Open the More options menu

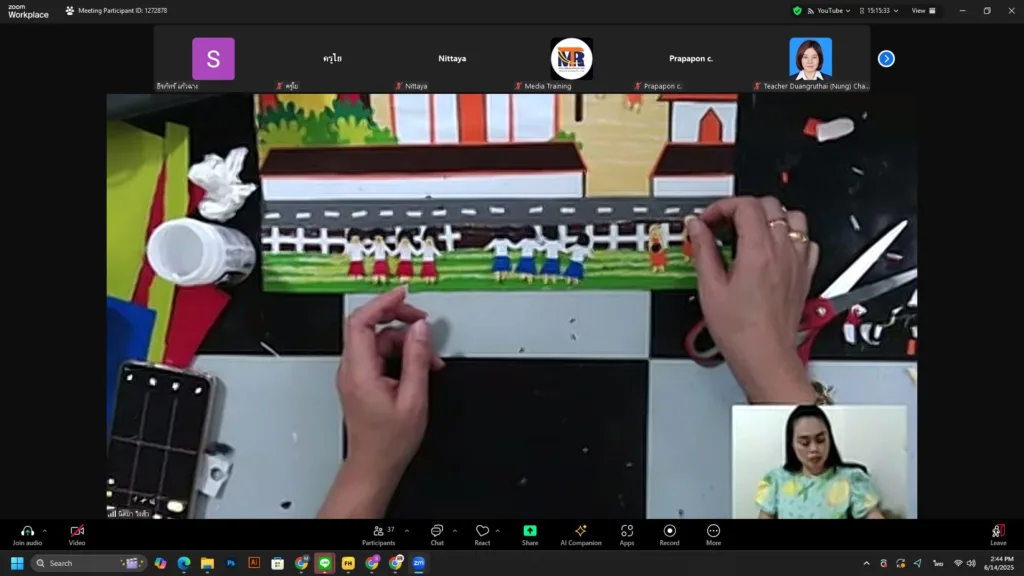pos(713,531)
